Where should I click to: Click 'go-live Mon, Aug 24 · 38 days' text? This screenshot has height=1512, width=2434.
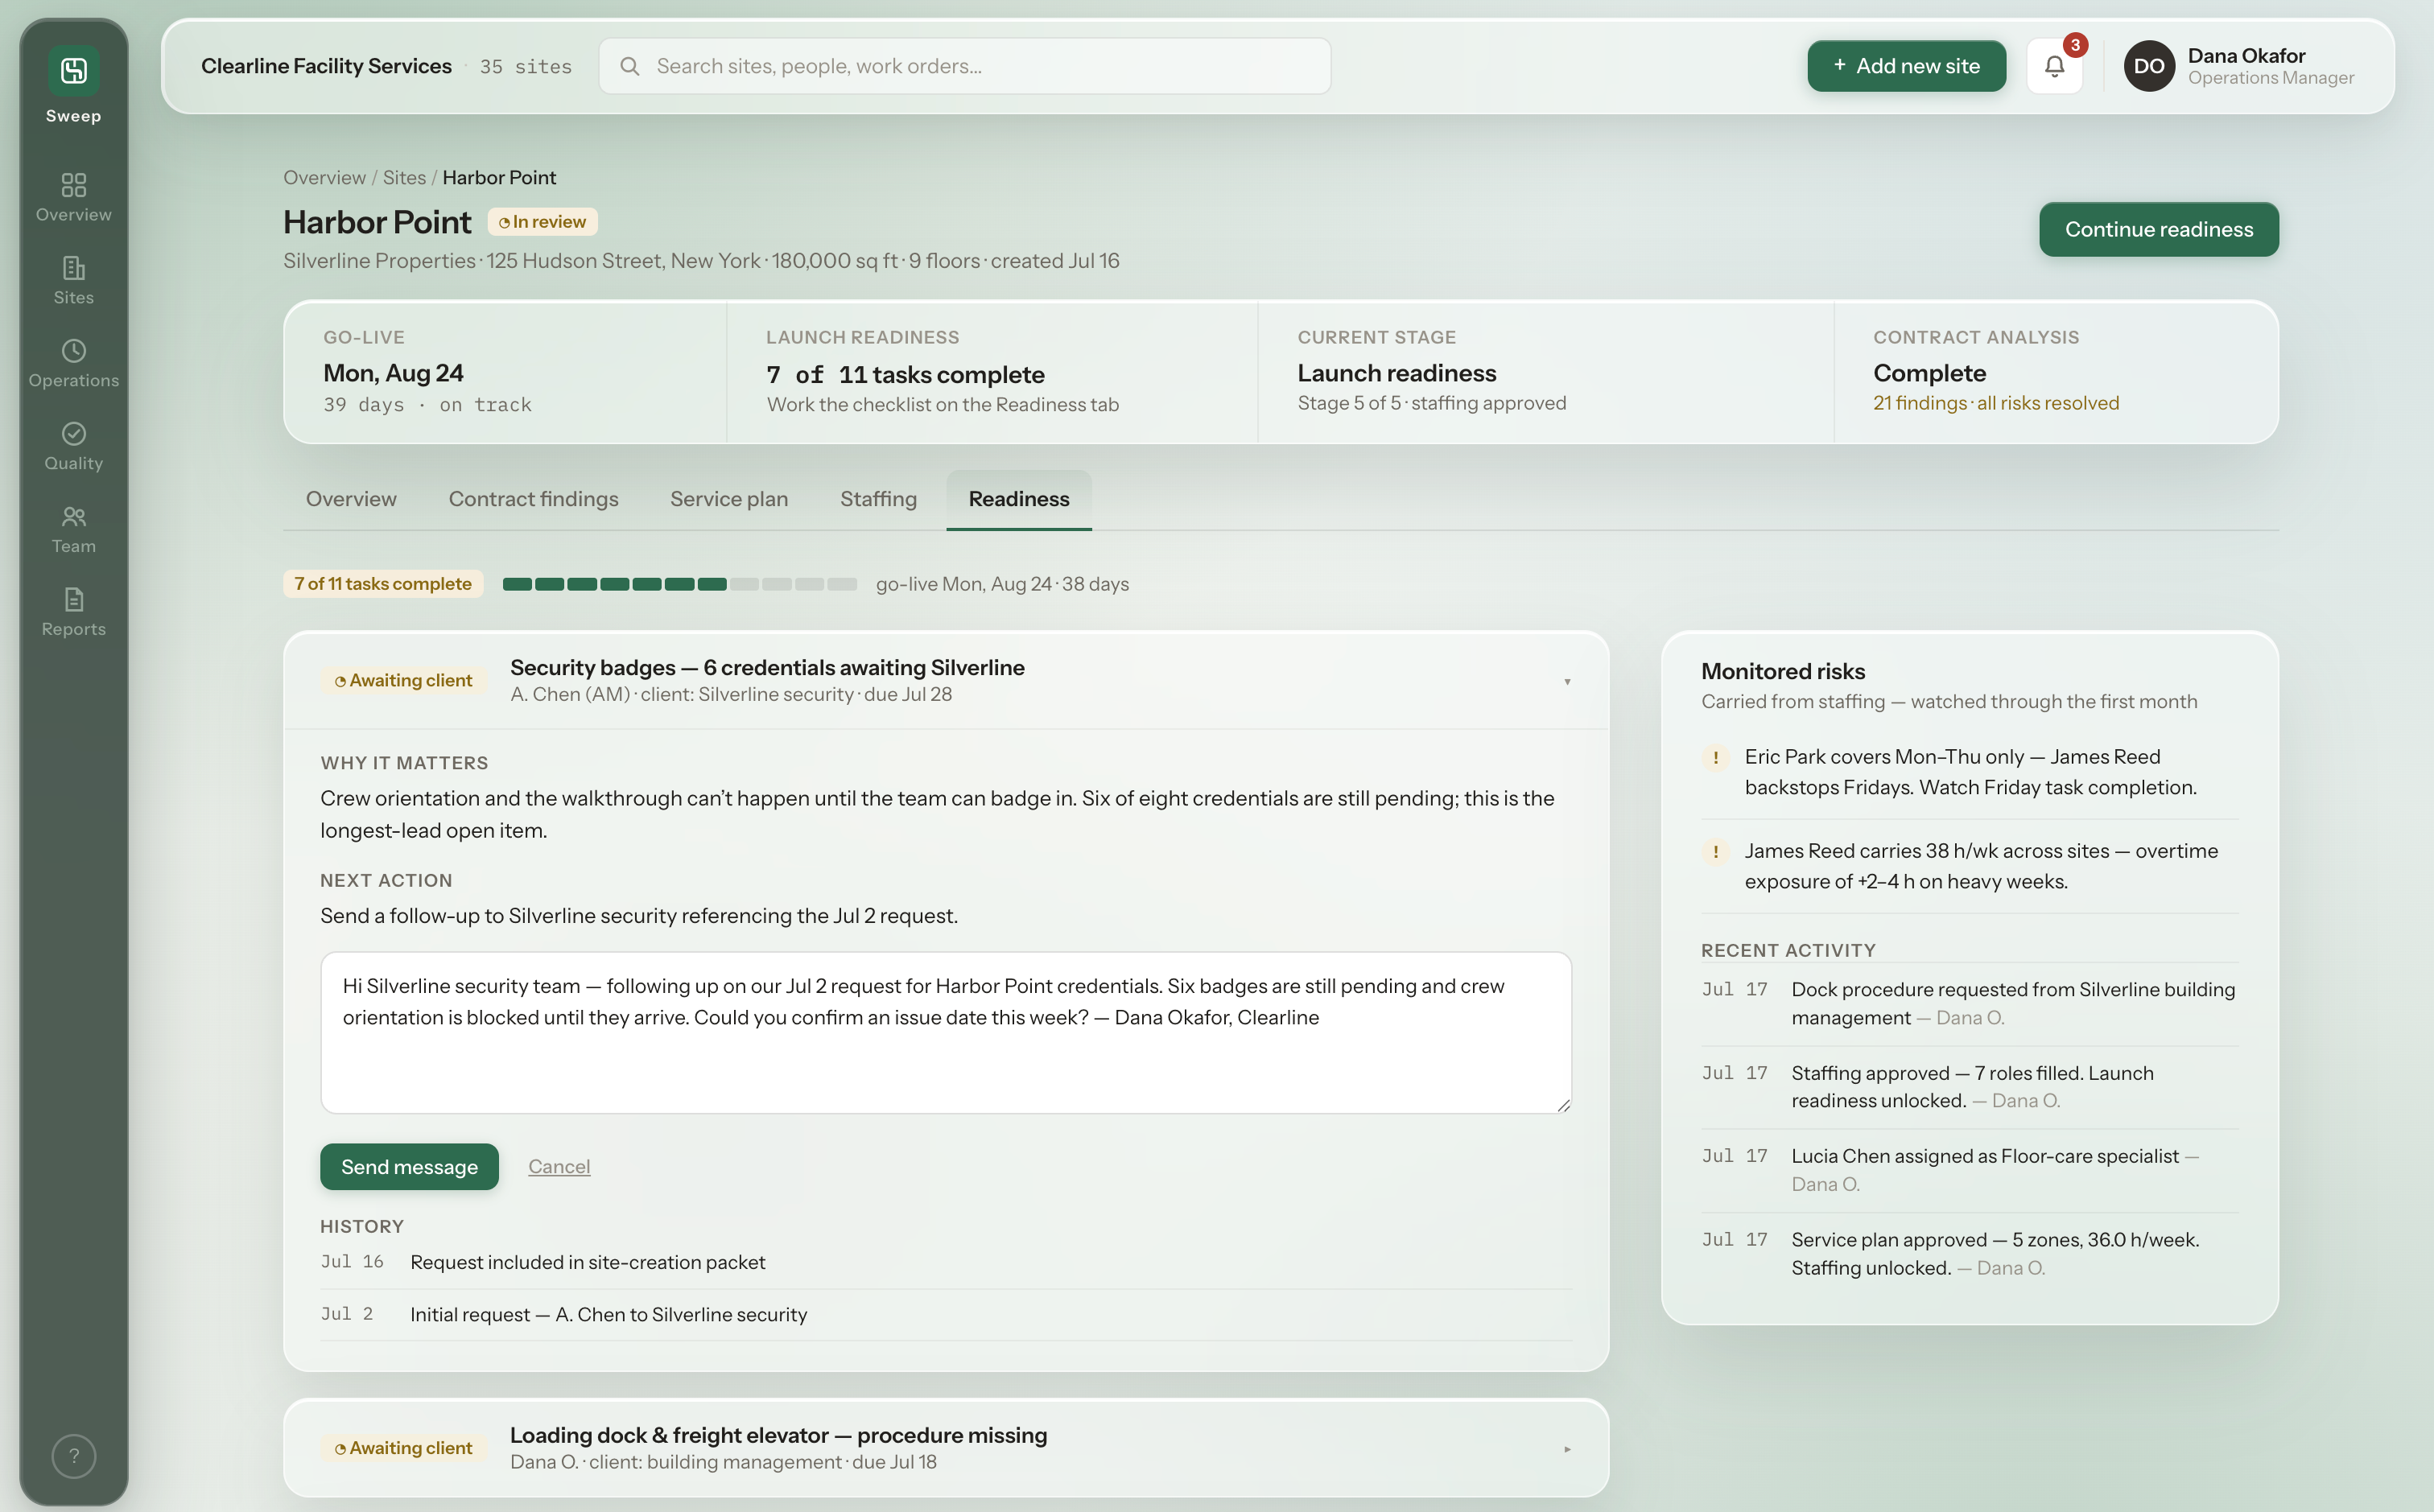pos(1002,584)
